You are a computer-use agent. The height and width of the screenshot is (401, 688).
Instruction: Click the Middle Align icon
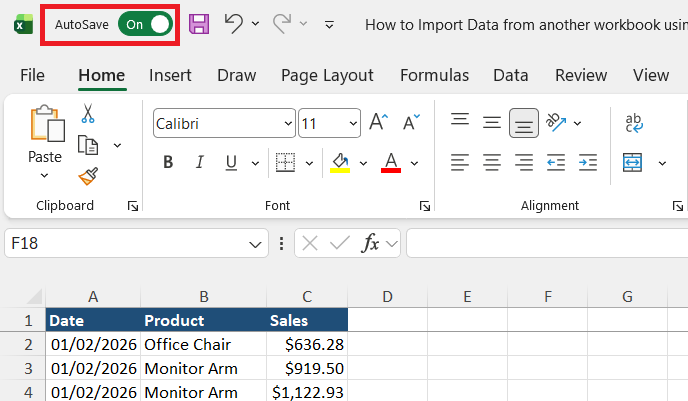click(492, 122)
